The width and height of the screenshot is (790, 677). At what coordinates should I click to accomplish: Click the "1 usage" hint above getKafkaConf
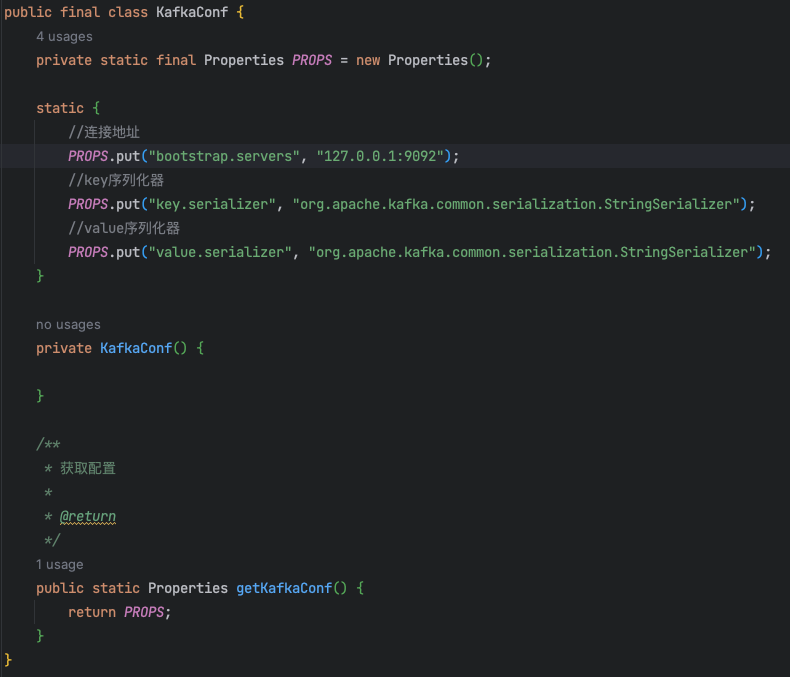pos(60,564)
